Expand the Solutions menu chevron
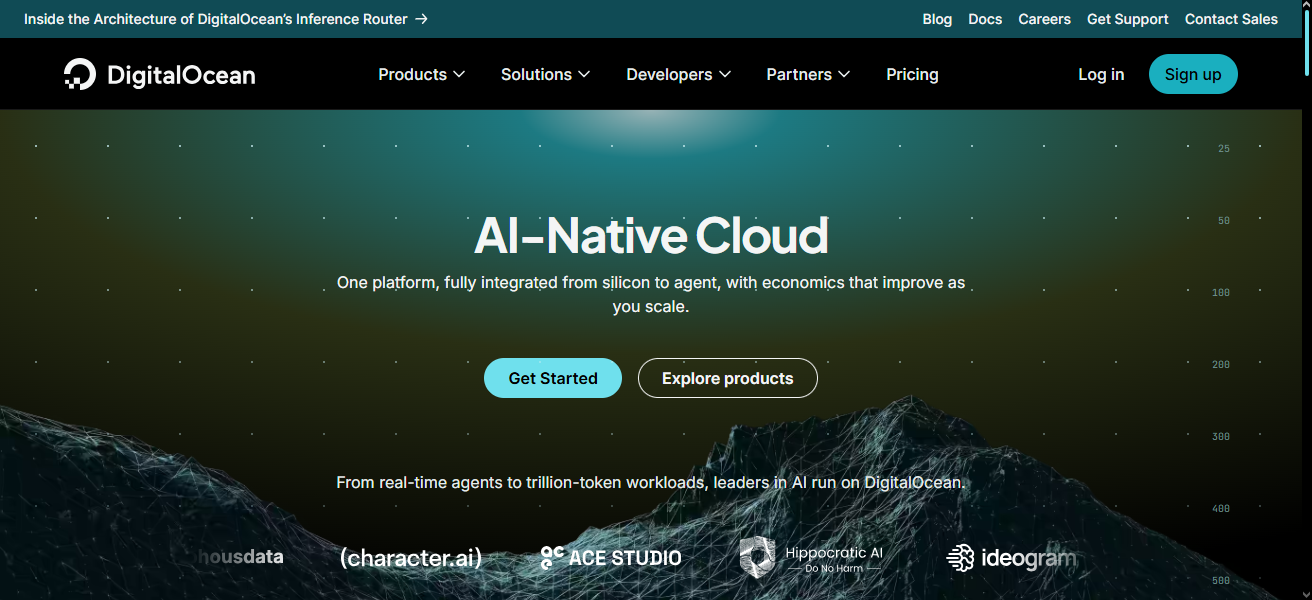Screen dimensions: 1312x600 coord(584,74)
